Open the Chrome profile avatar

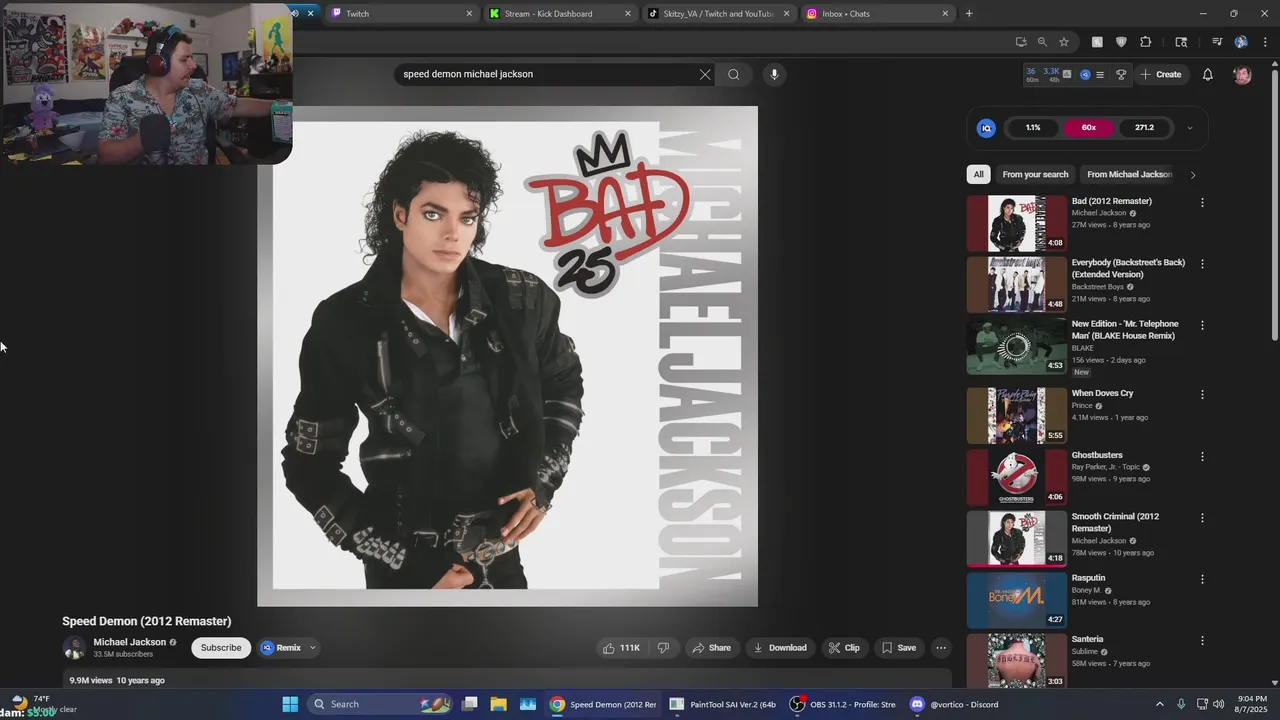click(x=1241, y=42)
